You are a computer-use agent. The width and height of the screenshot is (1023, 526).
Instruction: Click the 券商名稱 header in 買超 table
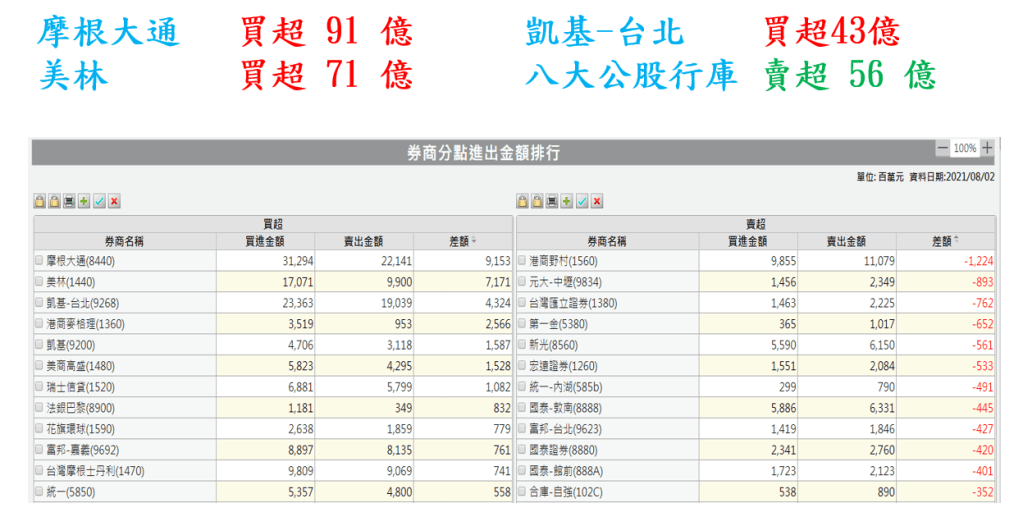pos(125,241)
